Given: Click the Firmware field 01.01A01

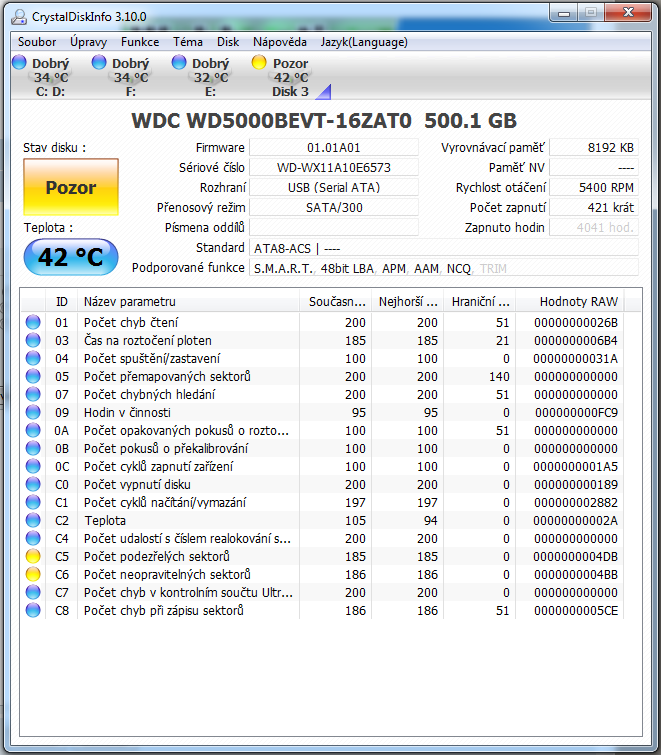Looking at the screenshot, I should [x=334, y=147].
